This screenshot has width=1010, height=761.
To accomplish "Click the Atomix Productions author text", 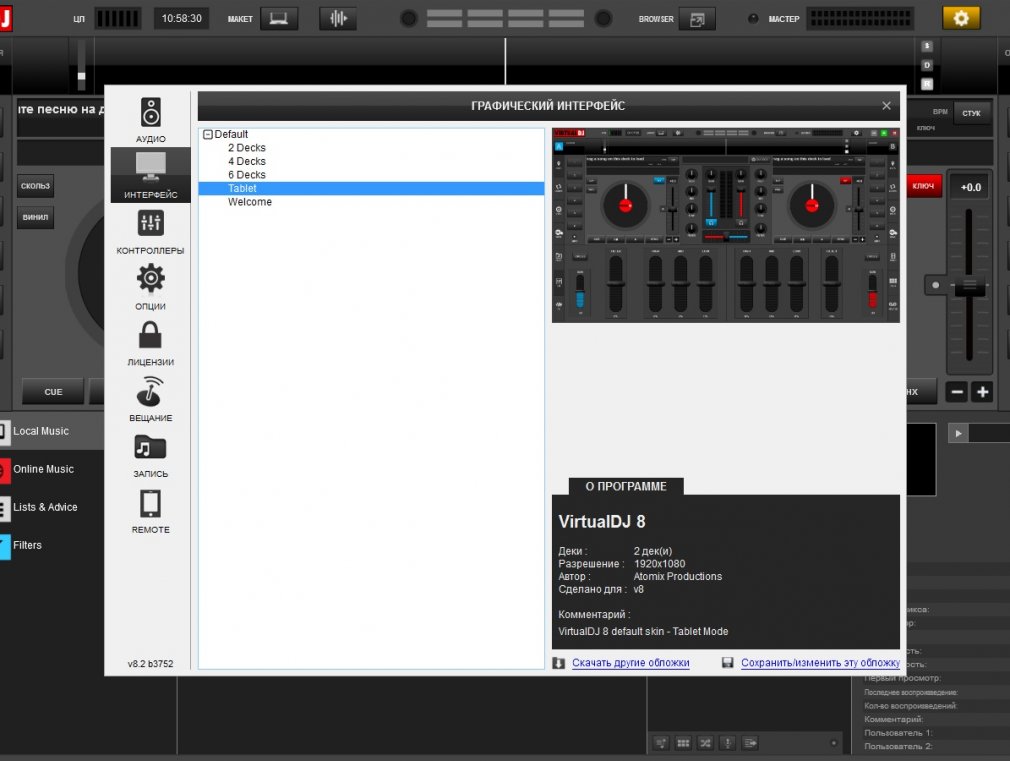I will 678,577.
